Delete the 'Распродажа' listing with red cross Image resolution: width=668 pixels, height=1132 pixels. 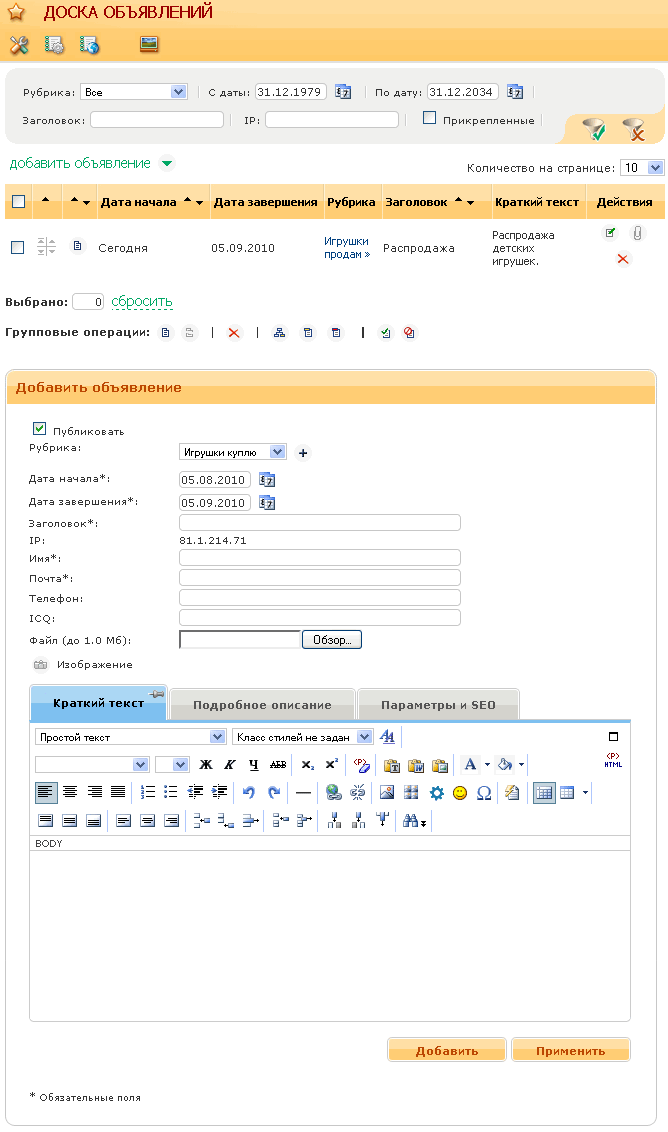623,259
